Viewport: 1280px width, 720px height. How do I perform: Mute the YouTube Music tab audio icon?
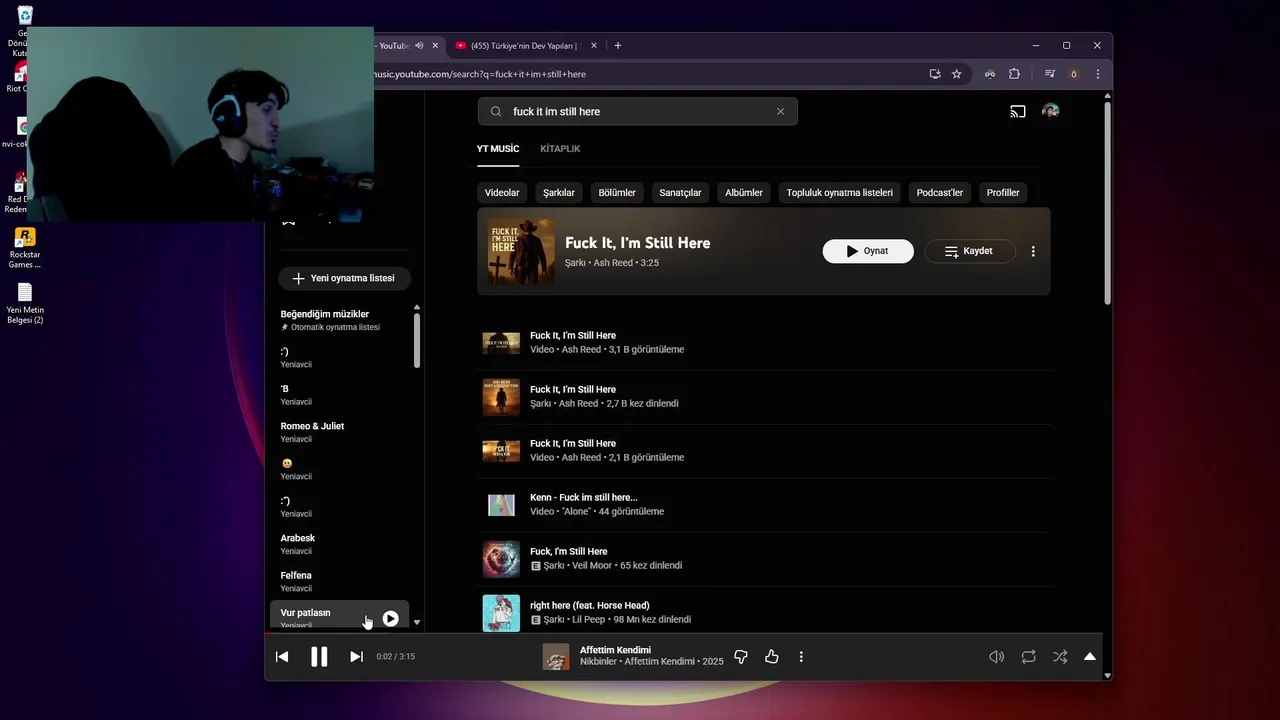(x=420, y=45)
